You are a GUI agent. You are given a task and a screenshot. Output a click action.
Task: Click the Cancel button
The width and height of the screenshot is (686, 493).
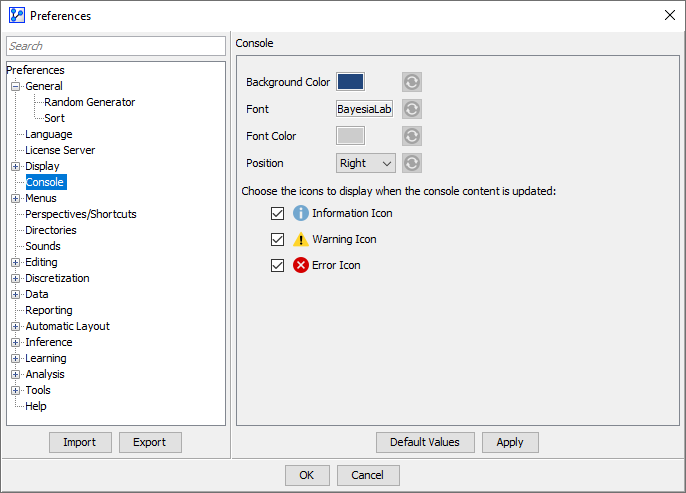368,475
